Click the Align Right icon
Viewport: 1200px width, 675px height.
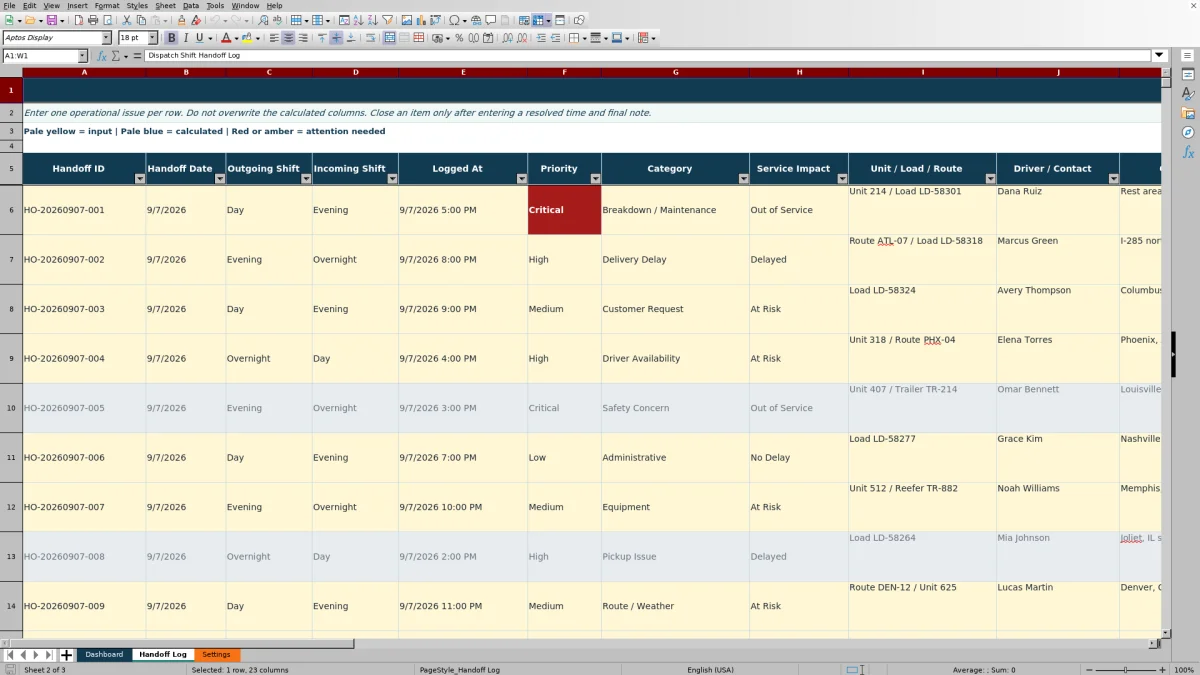302,38
